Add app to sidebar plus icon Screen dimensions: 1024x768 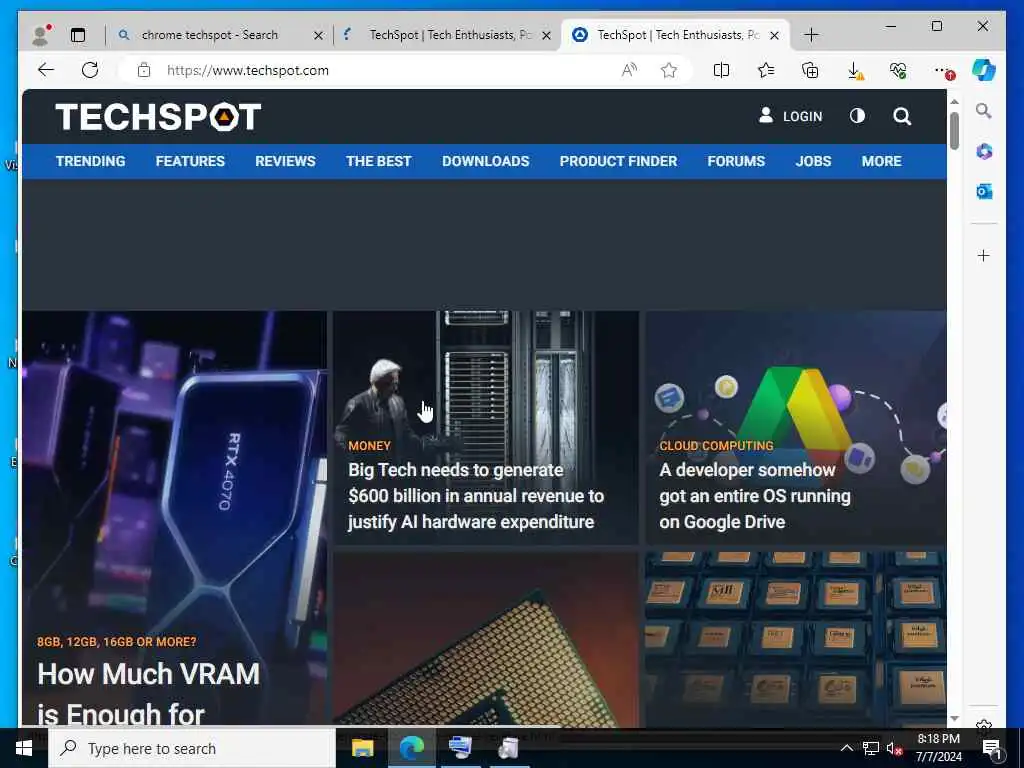click(x=984, y=255)
